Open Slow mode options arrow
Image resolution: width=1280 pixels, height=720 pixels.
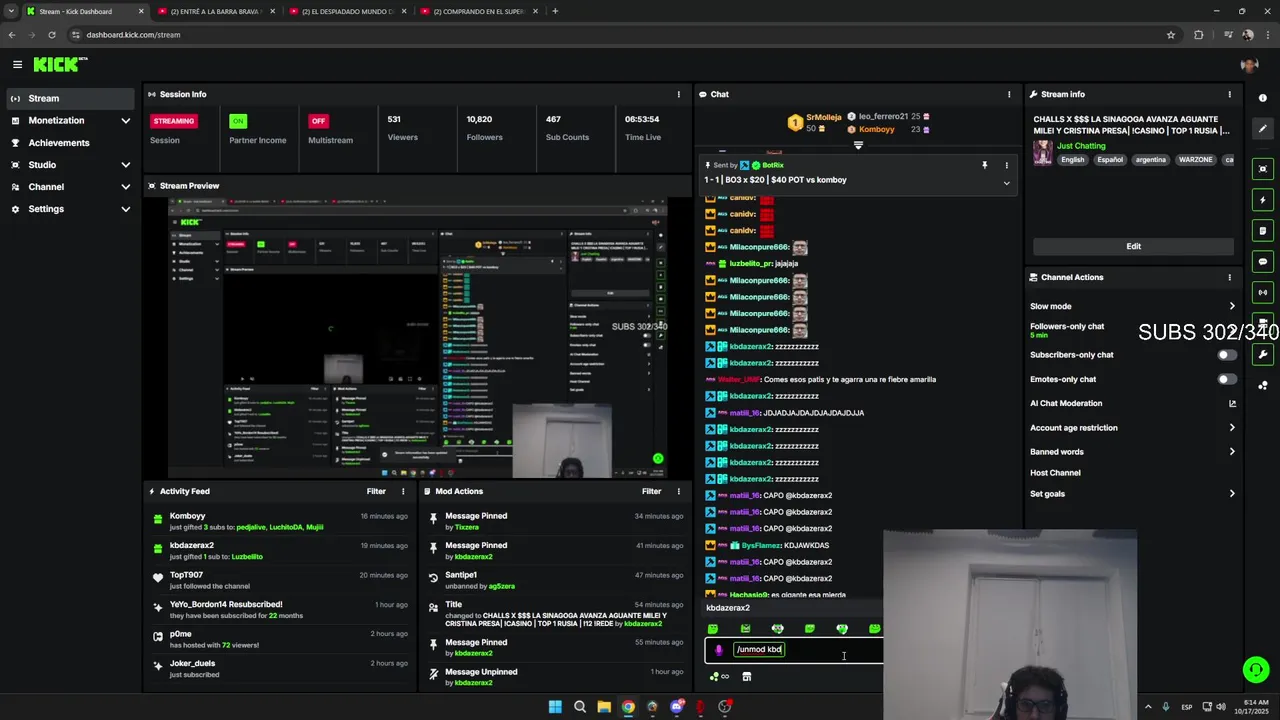click(1232, 307)
